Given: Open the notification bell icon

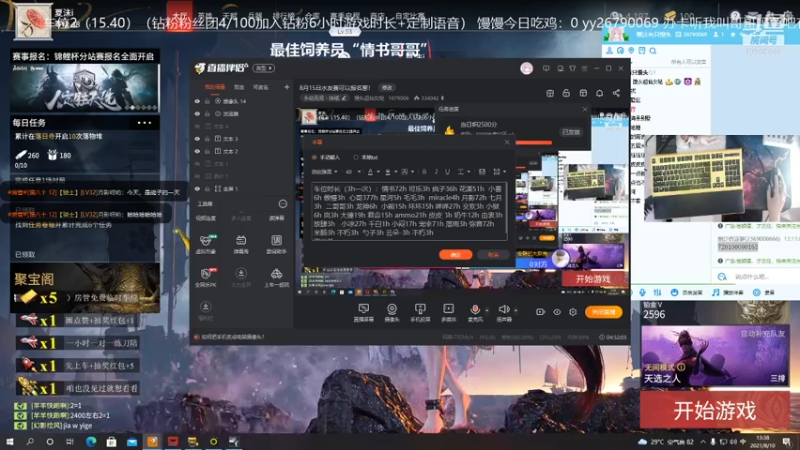Looking at the screenshot, I should 599,93.
